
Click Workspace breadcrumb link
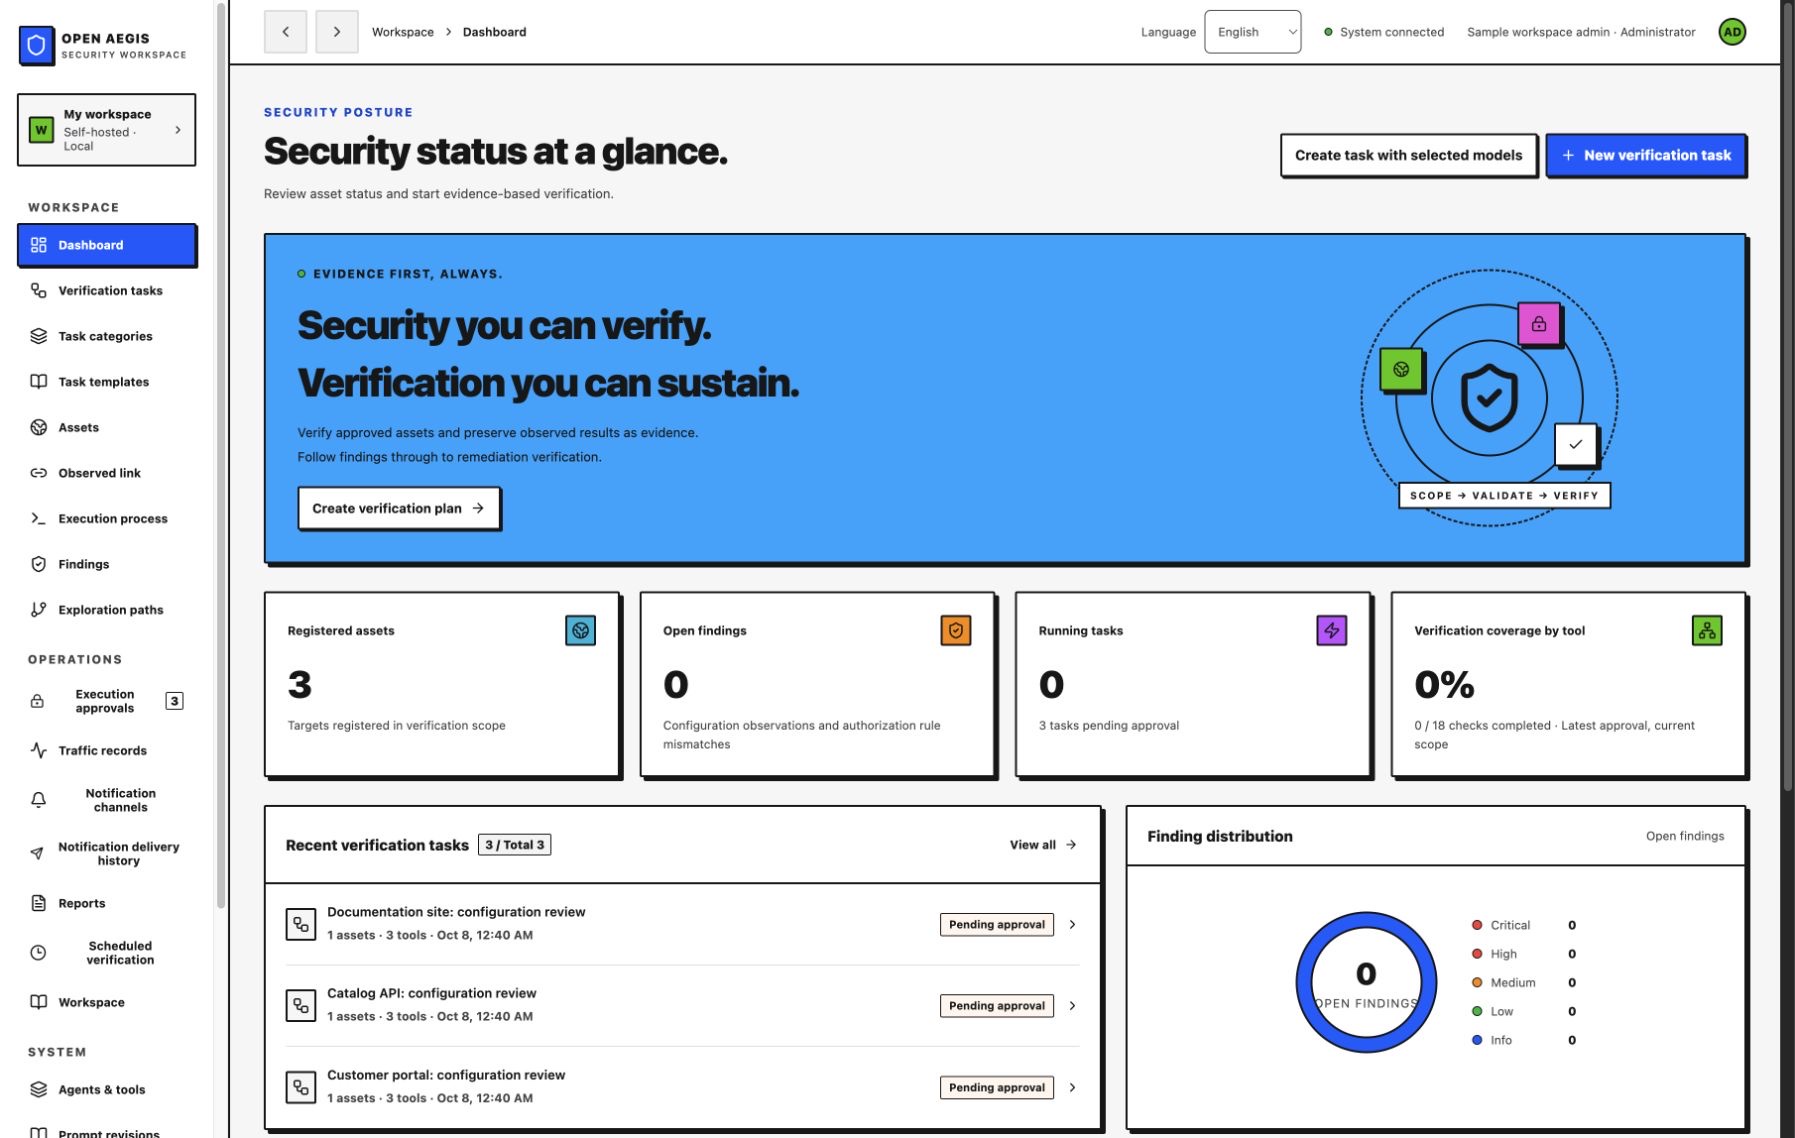[403, 32]
